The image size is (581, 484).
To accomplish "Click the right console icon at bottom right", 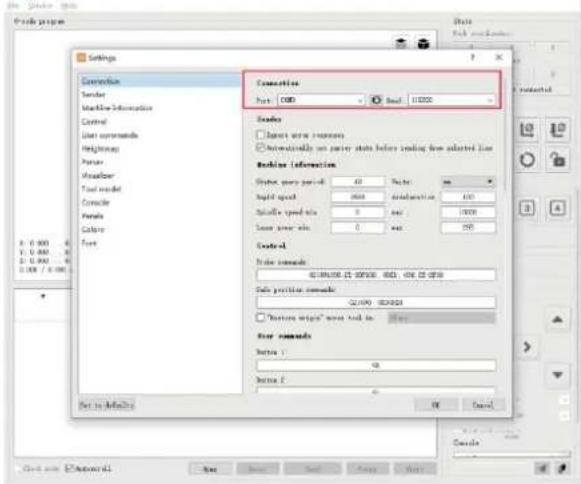I will pos(562,468).
